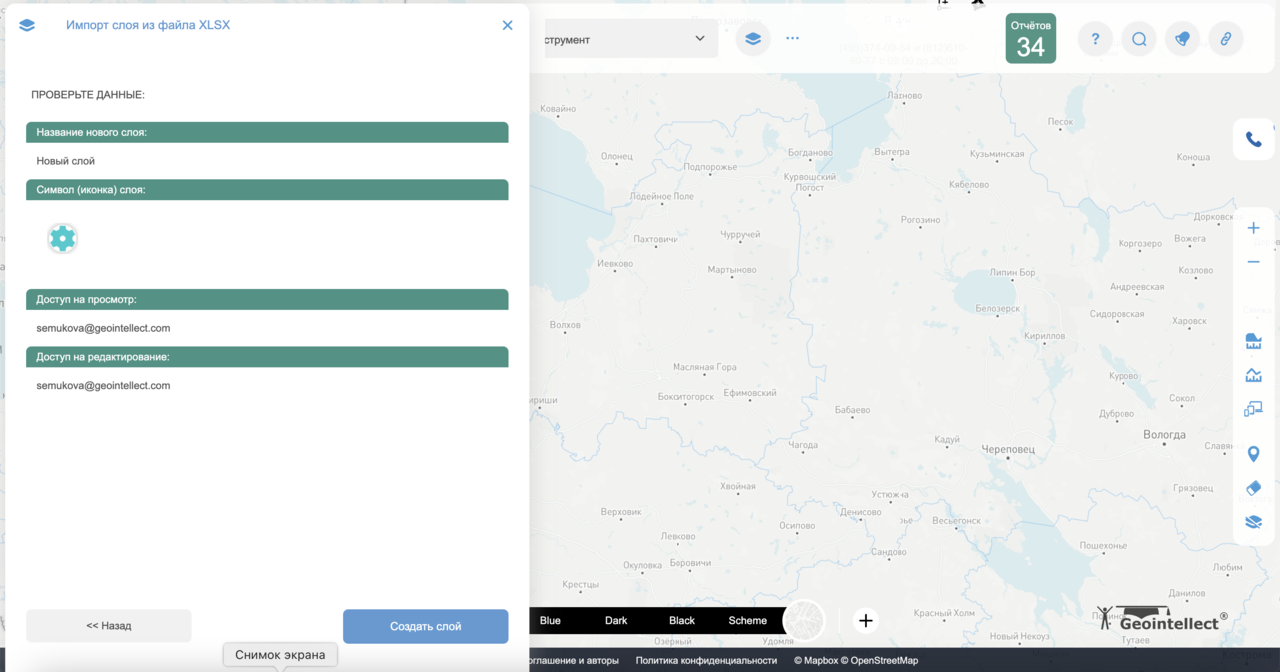This screenshot has width=1280, height=672.
Task: Click the phone contact icon on right edge
Action: pyautogui.click(x=1253, y=139)
